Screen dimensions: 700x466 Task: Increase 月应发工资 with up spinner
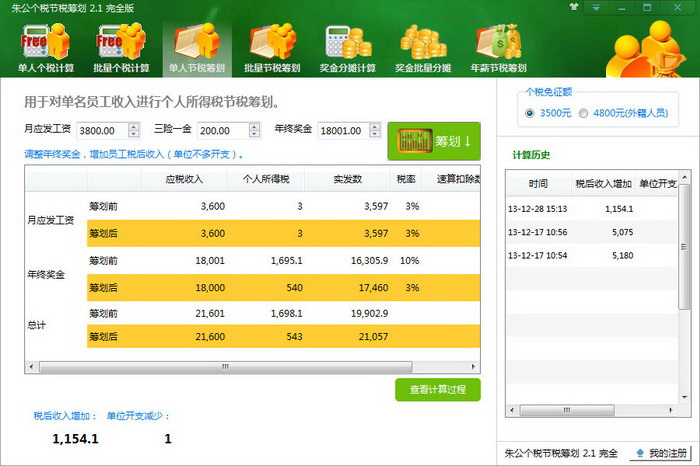point(134,126)
